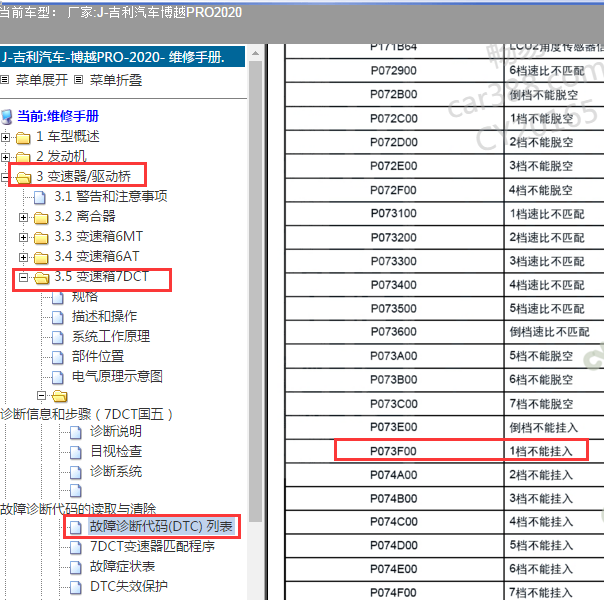Open the DTC失效保护 page

tap(129, 587)
